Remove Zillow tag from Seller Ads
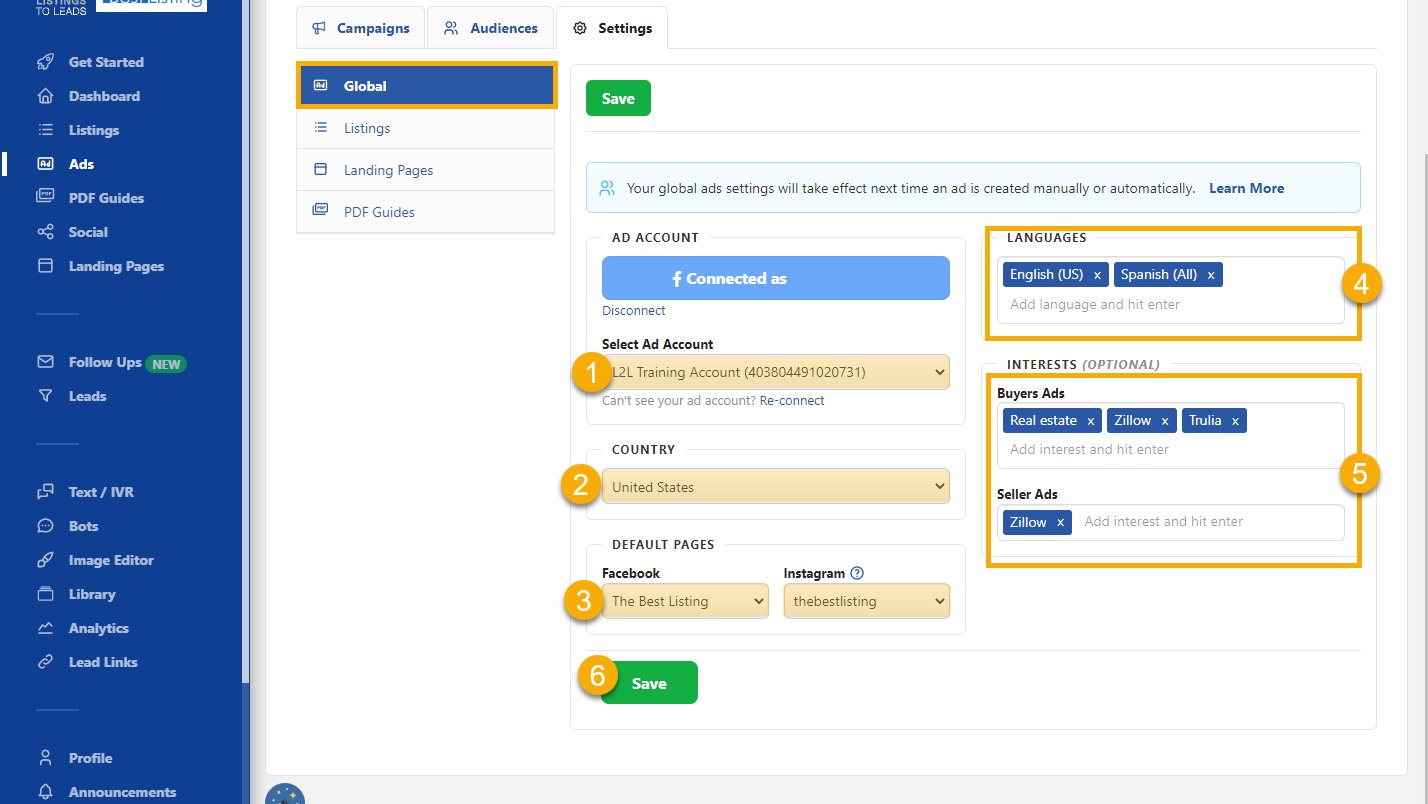Viewport: 1428px width, 804px height. pyautogui.click(x=1060, y=522)
